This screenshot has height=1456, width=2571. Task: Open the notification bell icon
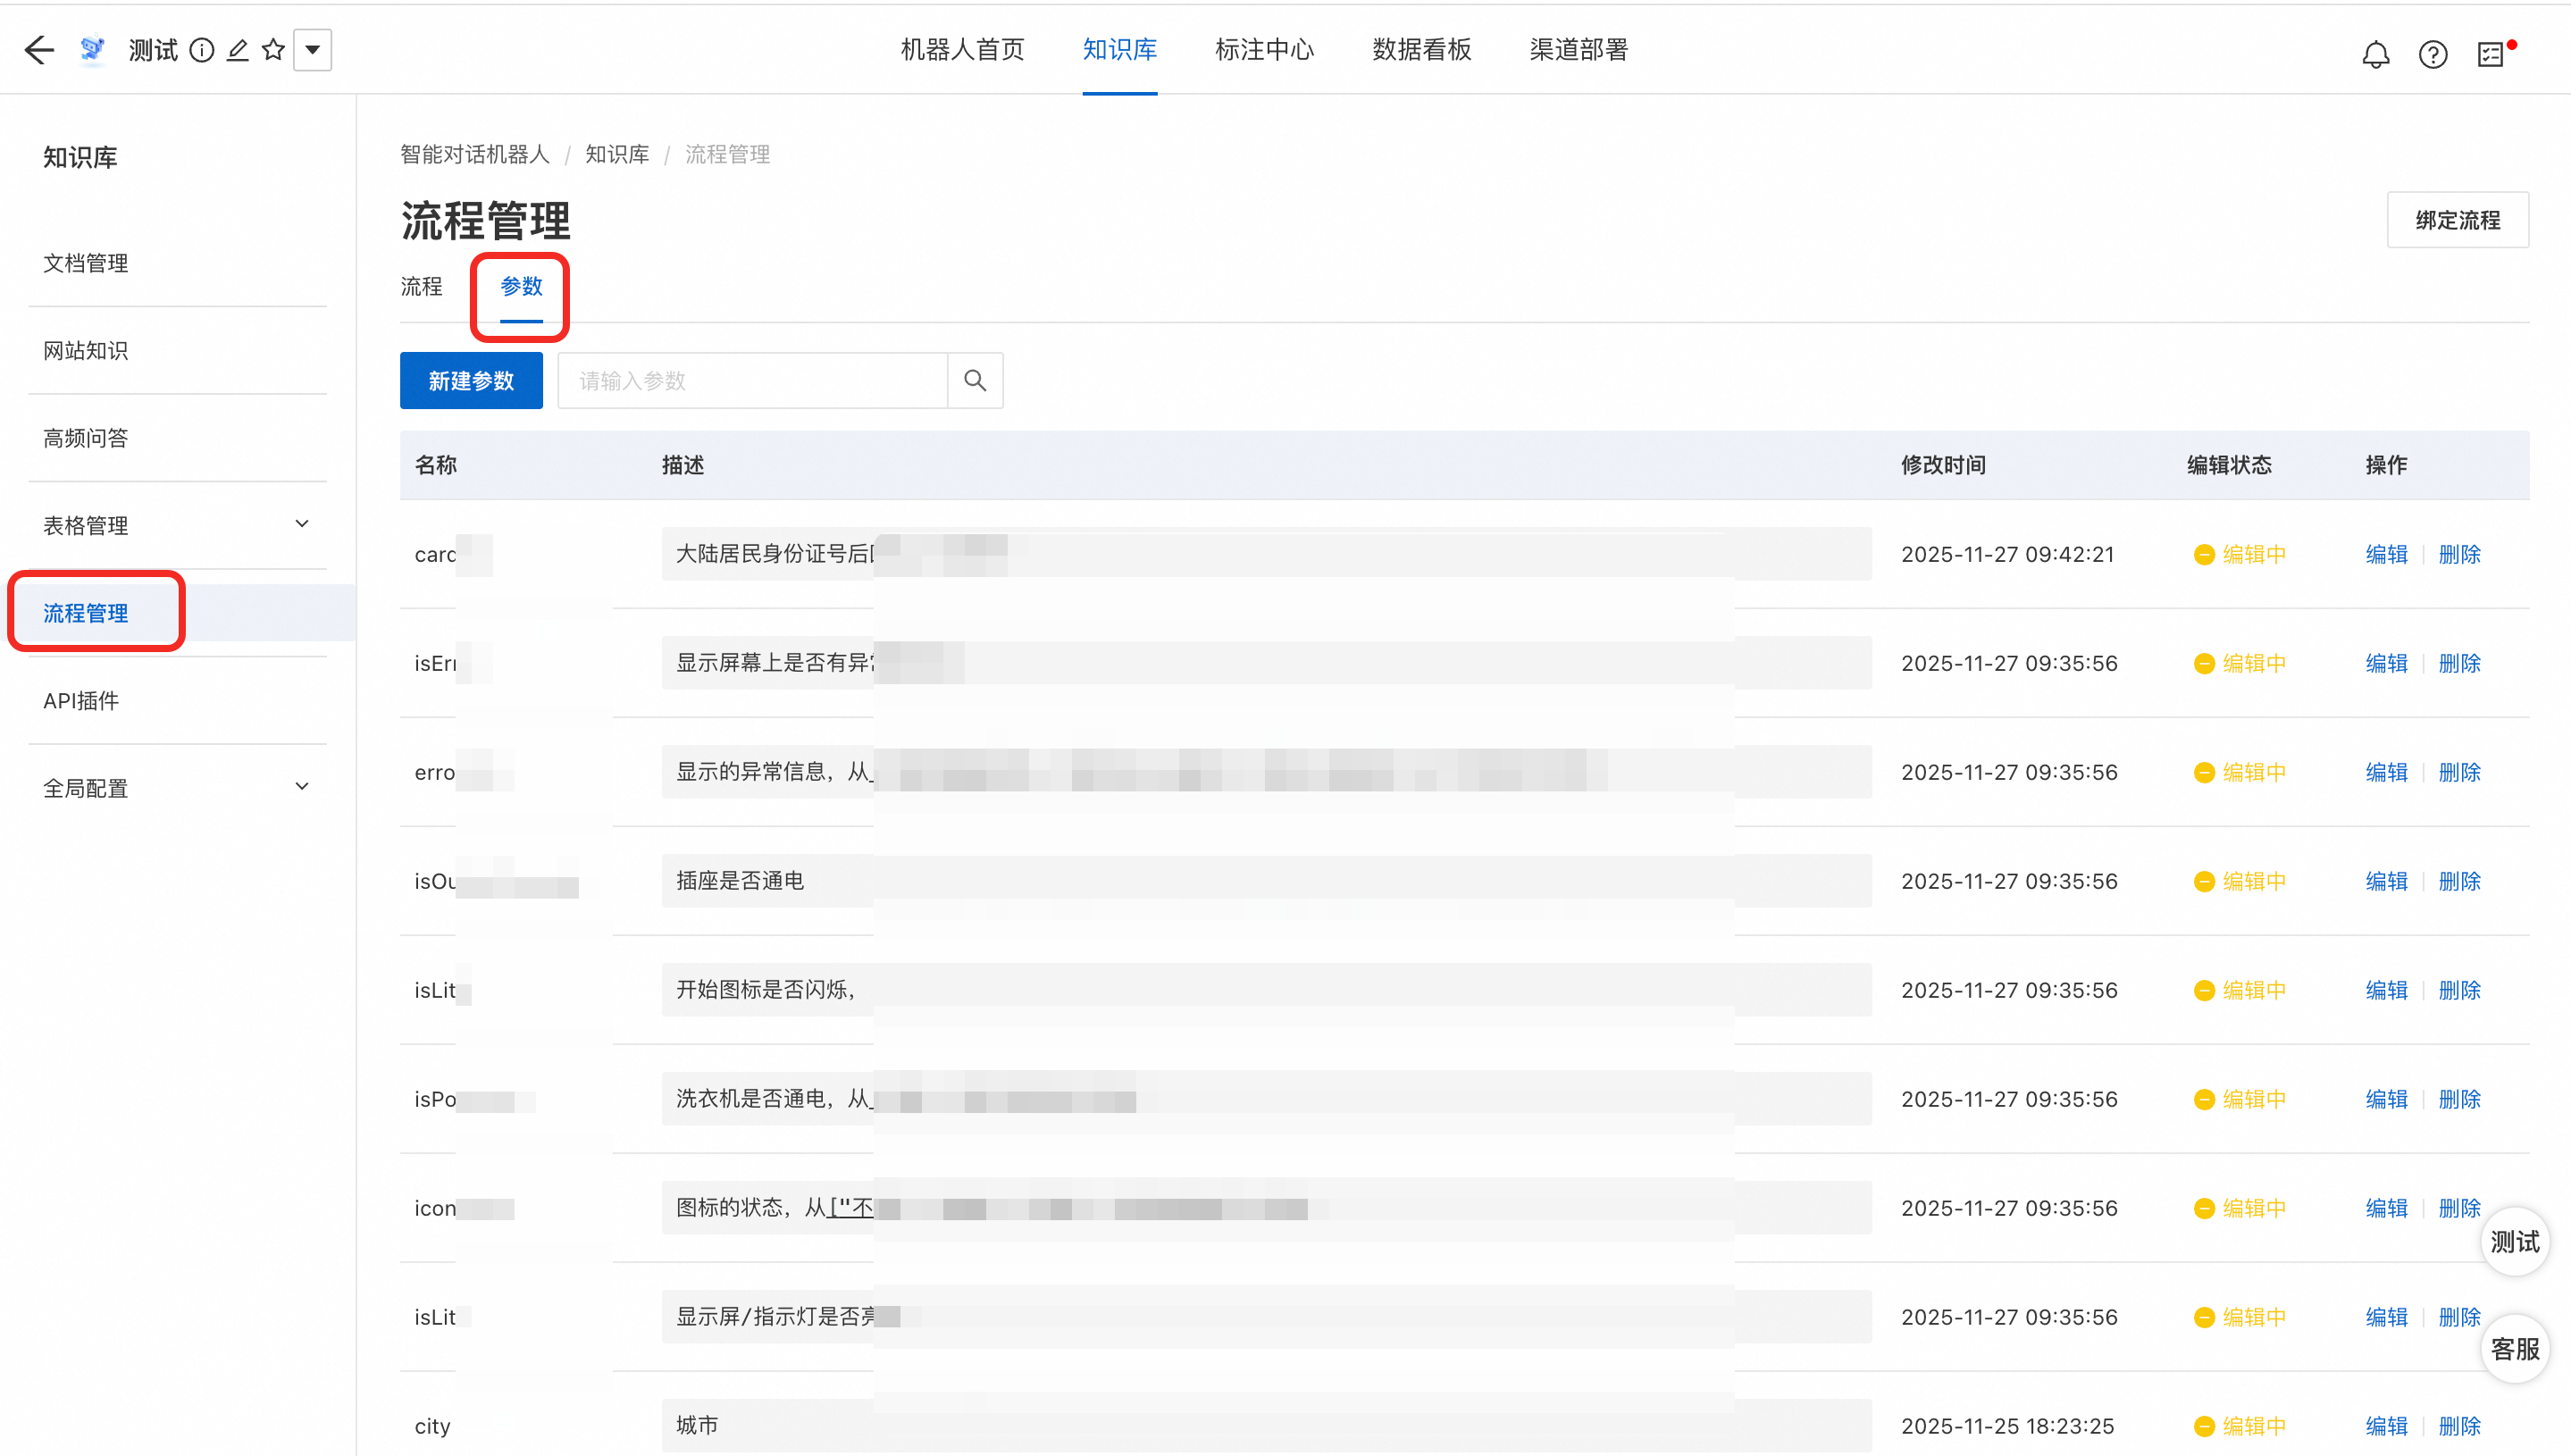(x=2375, y=54)
